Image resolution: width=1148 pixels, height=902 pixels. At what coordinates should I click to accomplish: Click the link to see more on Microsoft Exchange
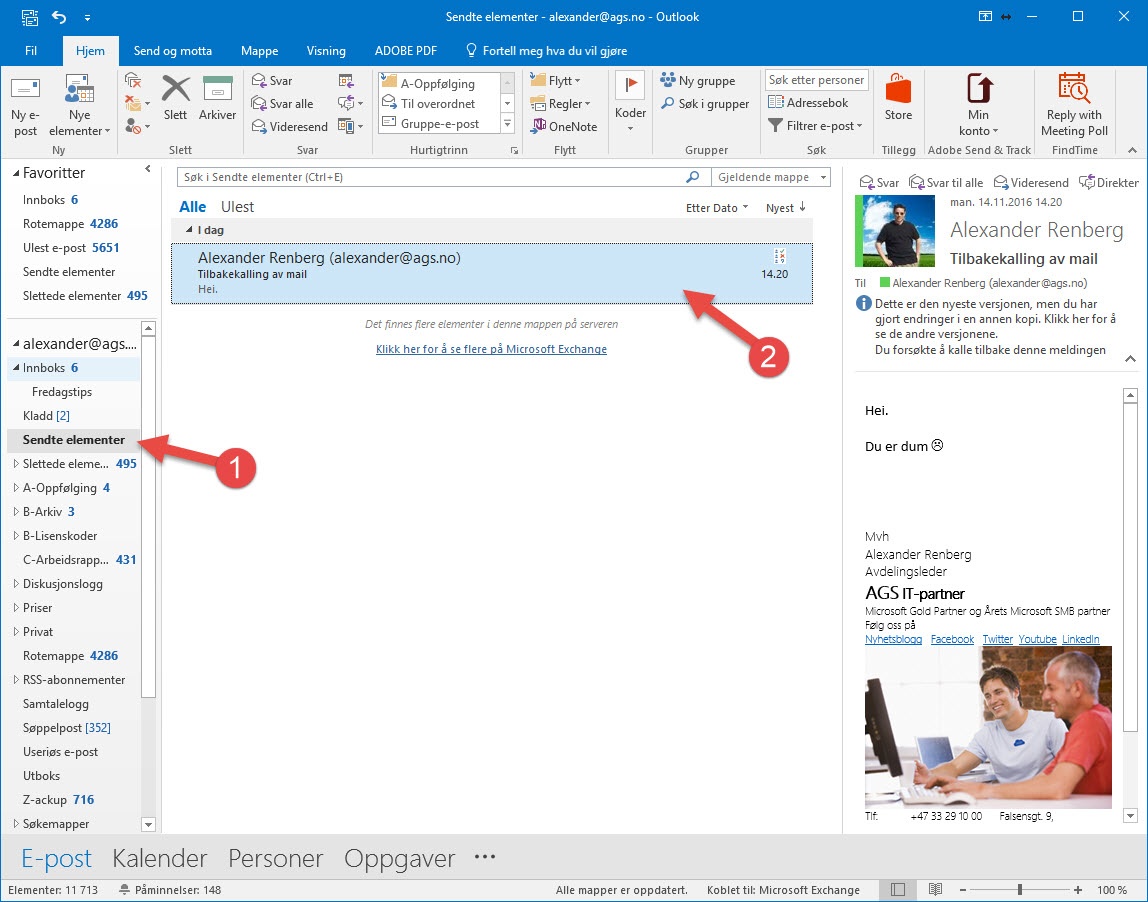(x=491, y=349)
